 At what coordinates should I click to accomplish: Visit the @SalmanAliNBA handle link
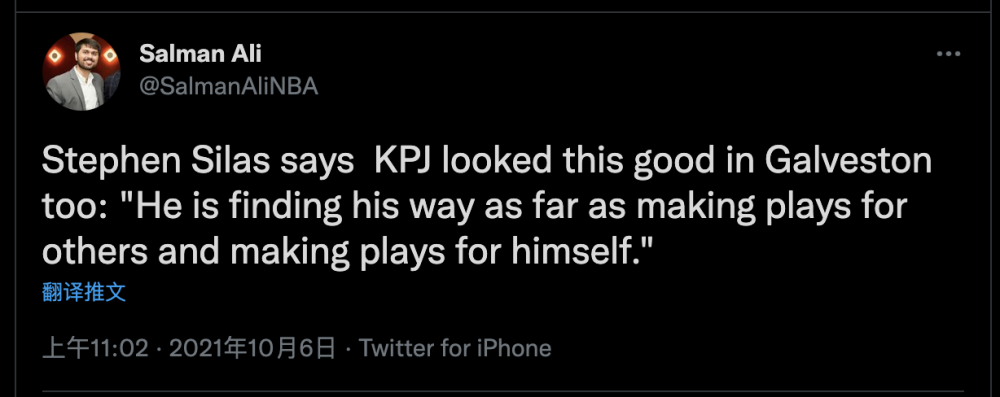pyautogui.click(x=228, y=86)
